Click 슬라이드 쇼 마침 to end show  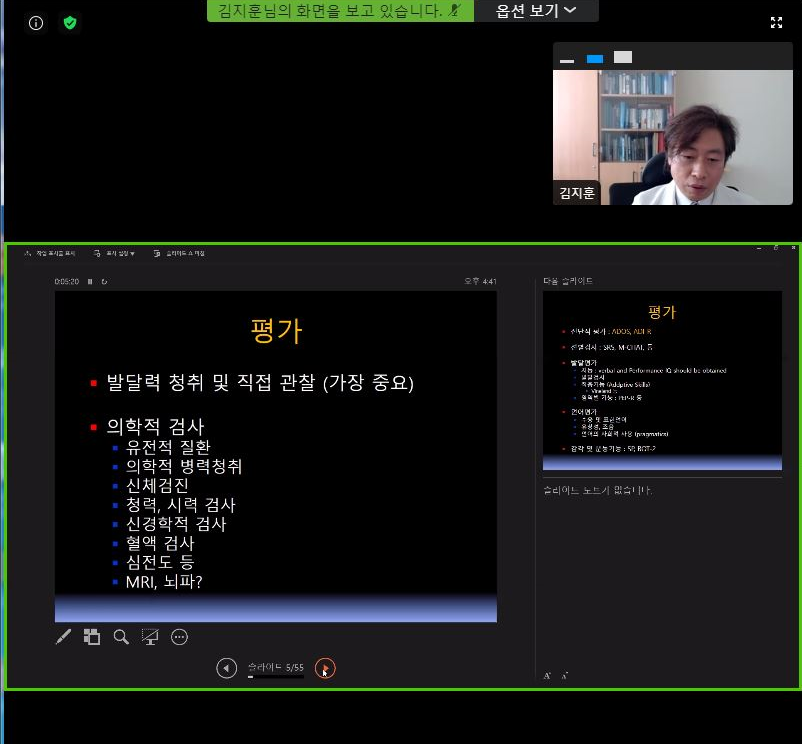click(x=180, y=254)
